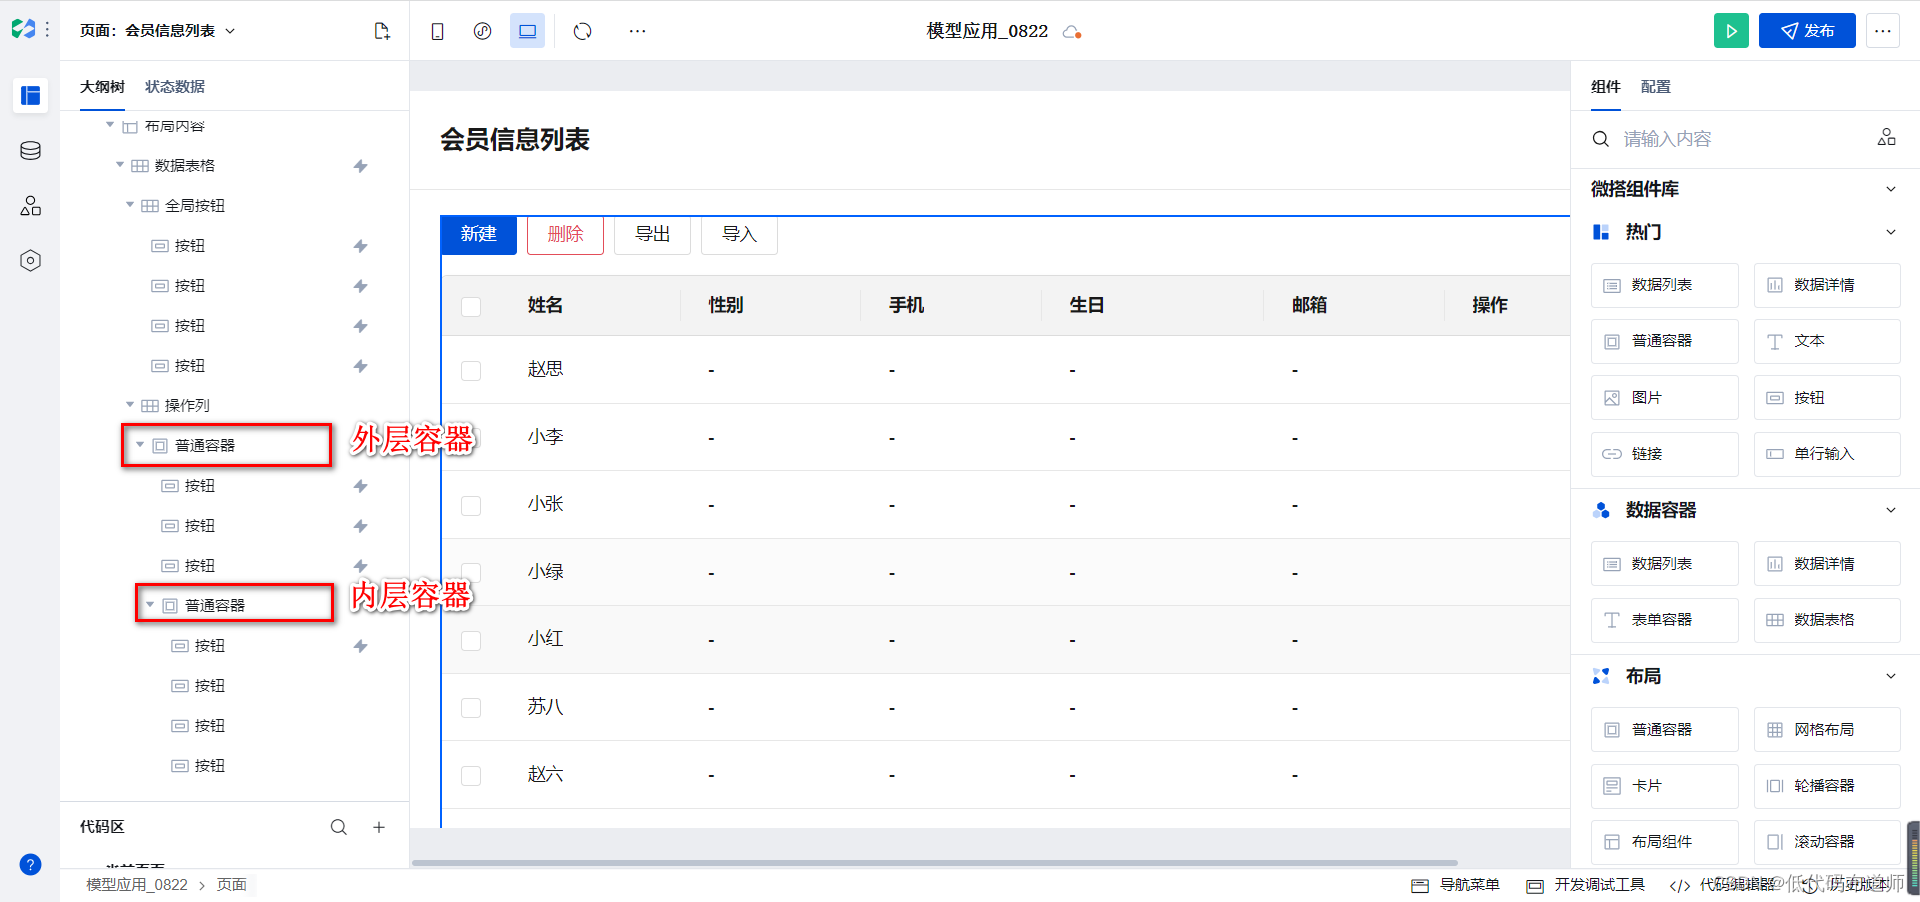This screenshot has width=1920, height=902.
Task: Collapse the 操作列 tree node
Action: click(130, 405)
